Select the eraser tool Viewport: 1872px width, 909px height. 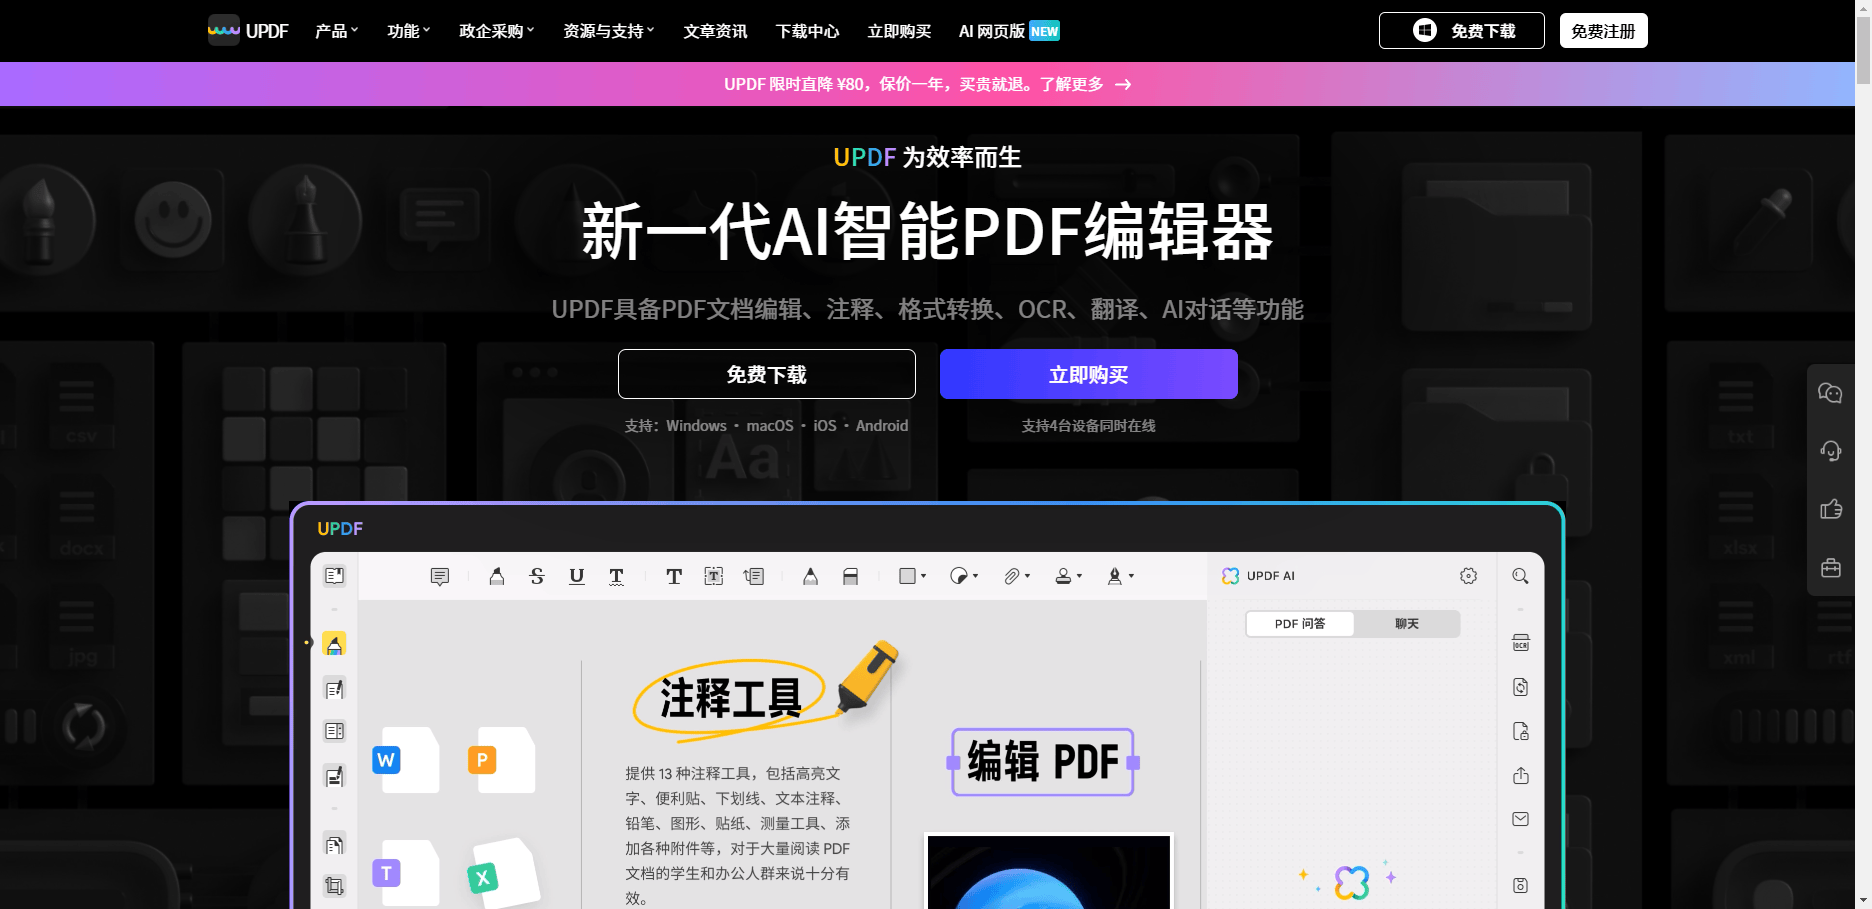851,576
